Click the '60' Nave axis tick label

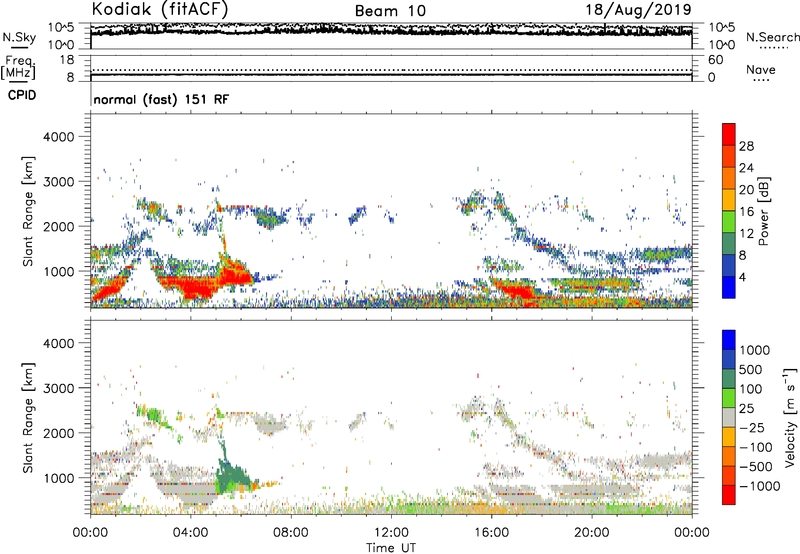(715, 60)
